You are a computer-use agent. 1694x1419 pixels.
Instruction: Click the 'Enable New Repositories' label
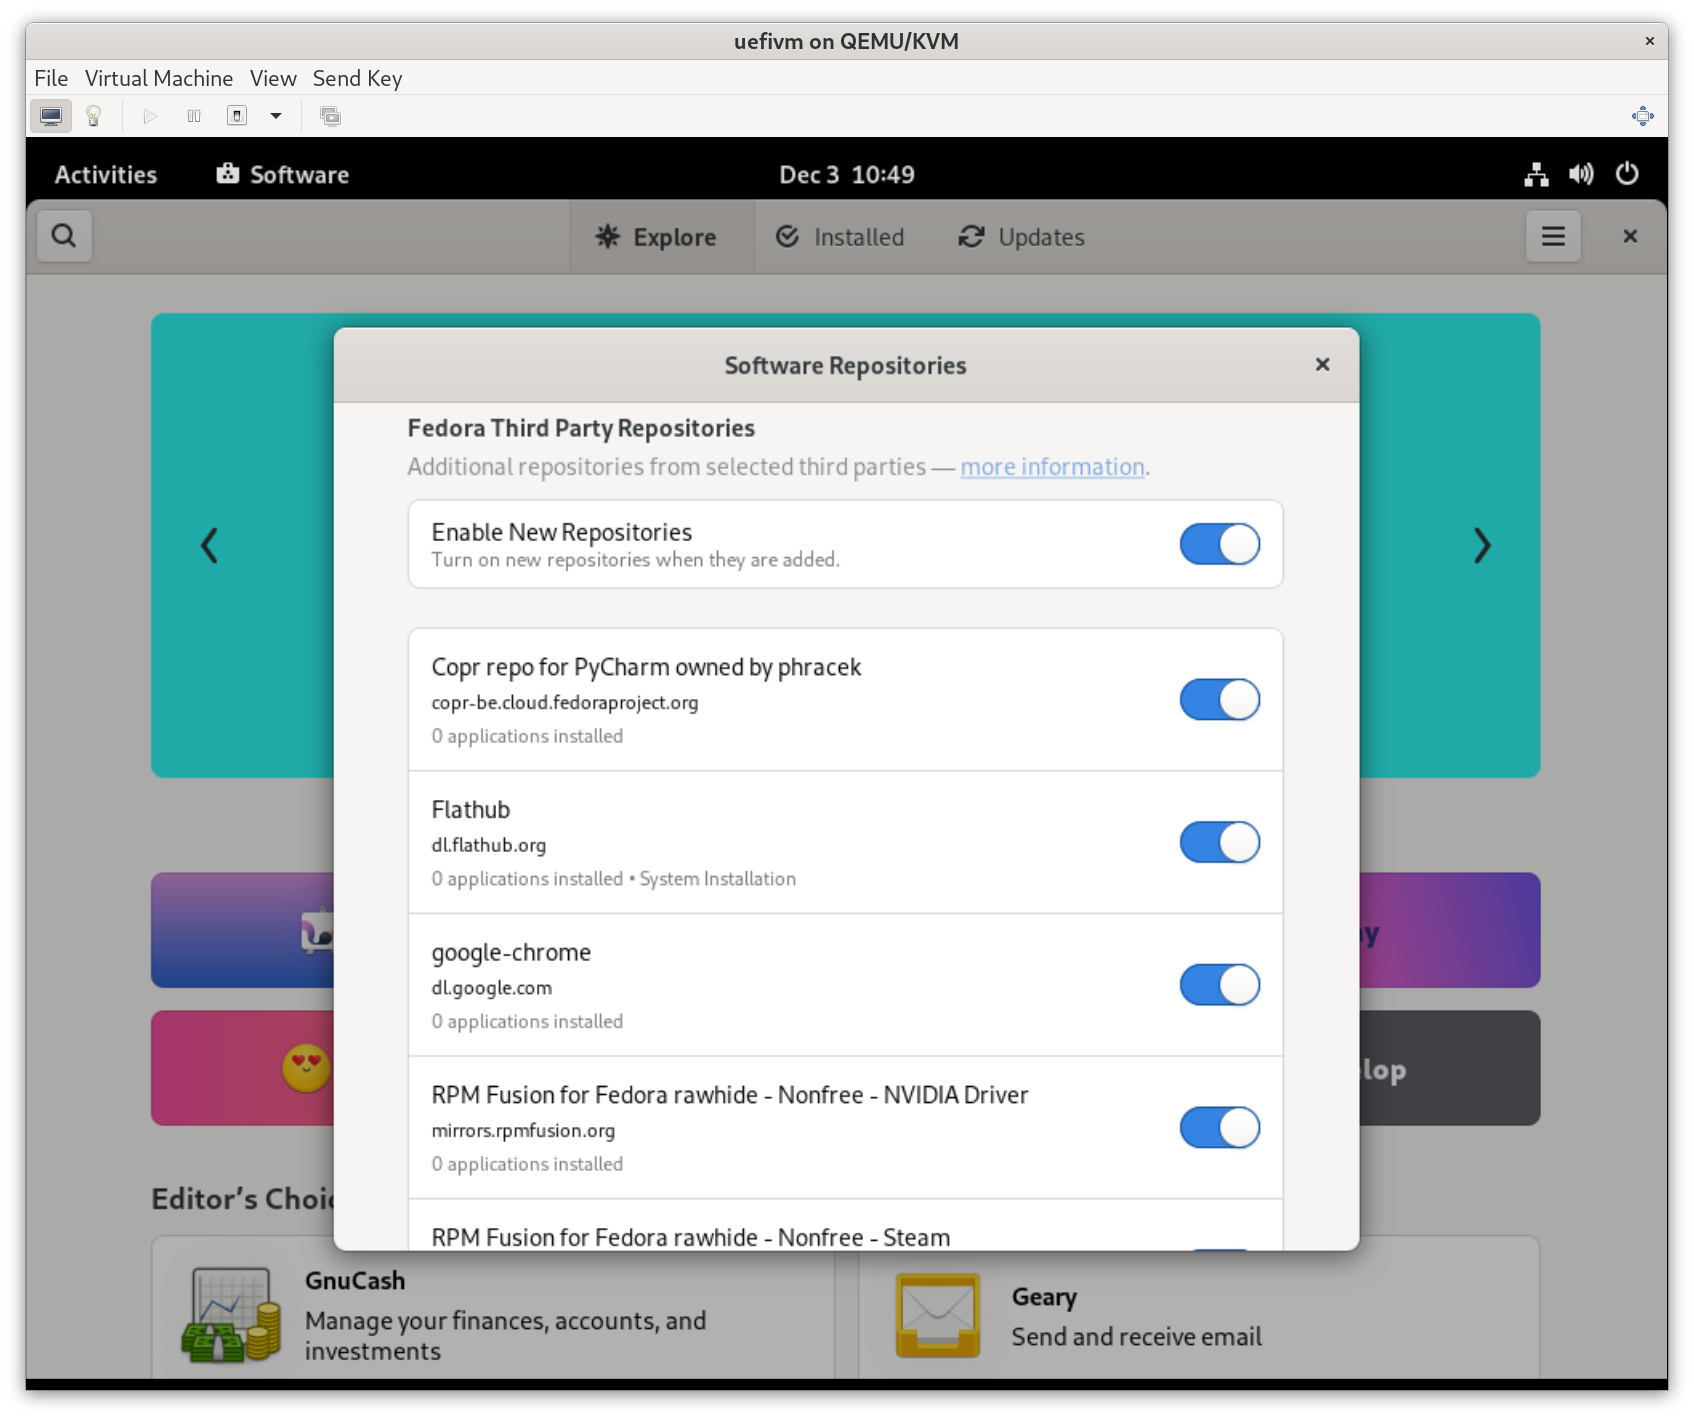pyautogui.click(x=562, y=532)
